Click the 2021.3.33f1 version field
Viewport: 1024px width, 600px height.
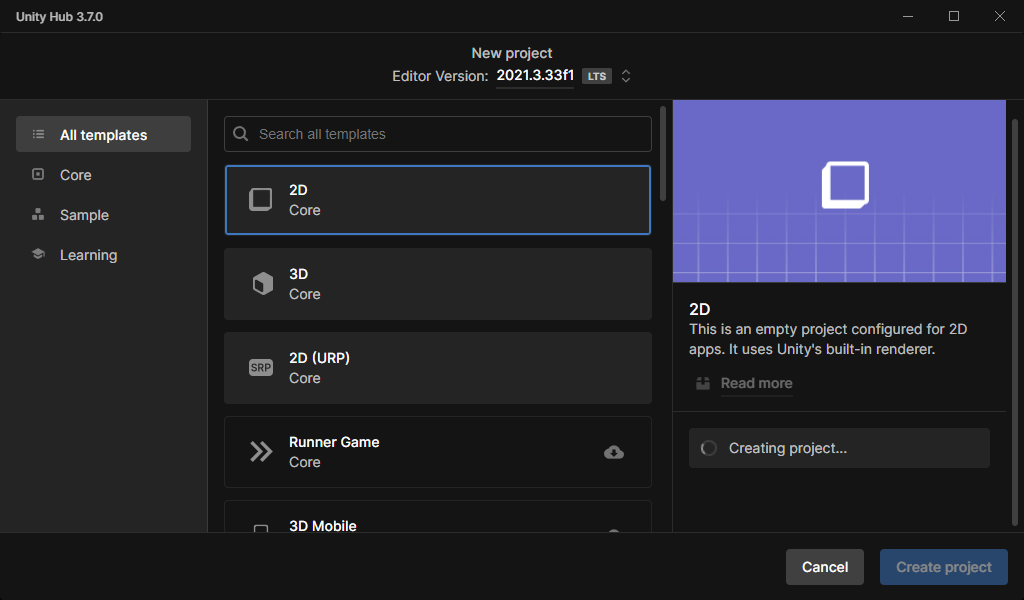click(535, 76)
